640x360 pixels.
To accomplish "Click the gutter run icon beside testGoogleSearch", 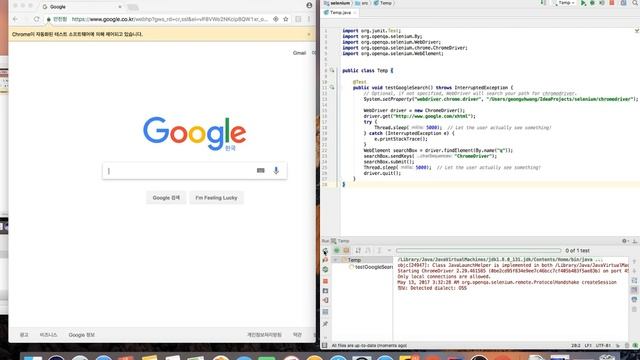I will [x=332, y=87].
